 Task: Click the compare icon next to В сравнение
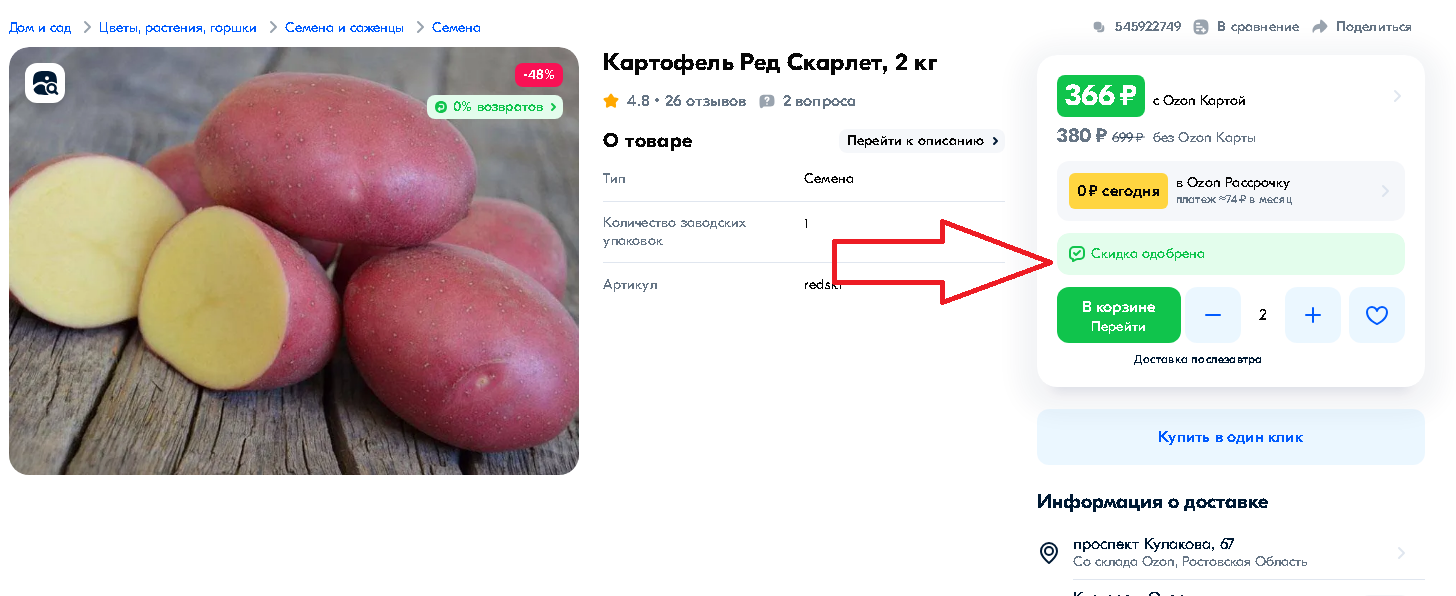(1201, 27)
